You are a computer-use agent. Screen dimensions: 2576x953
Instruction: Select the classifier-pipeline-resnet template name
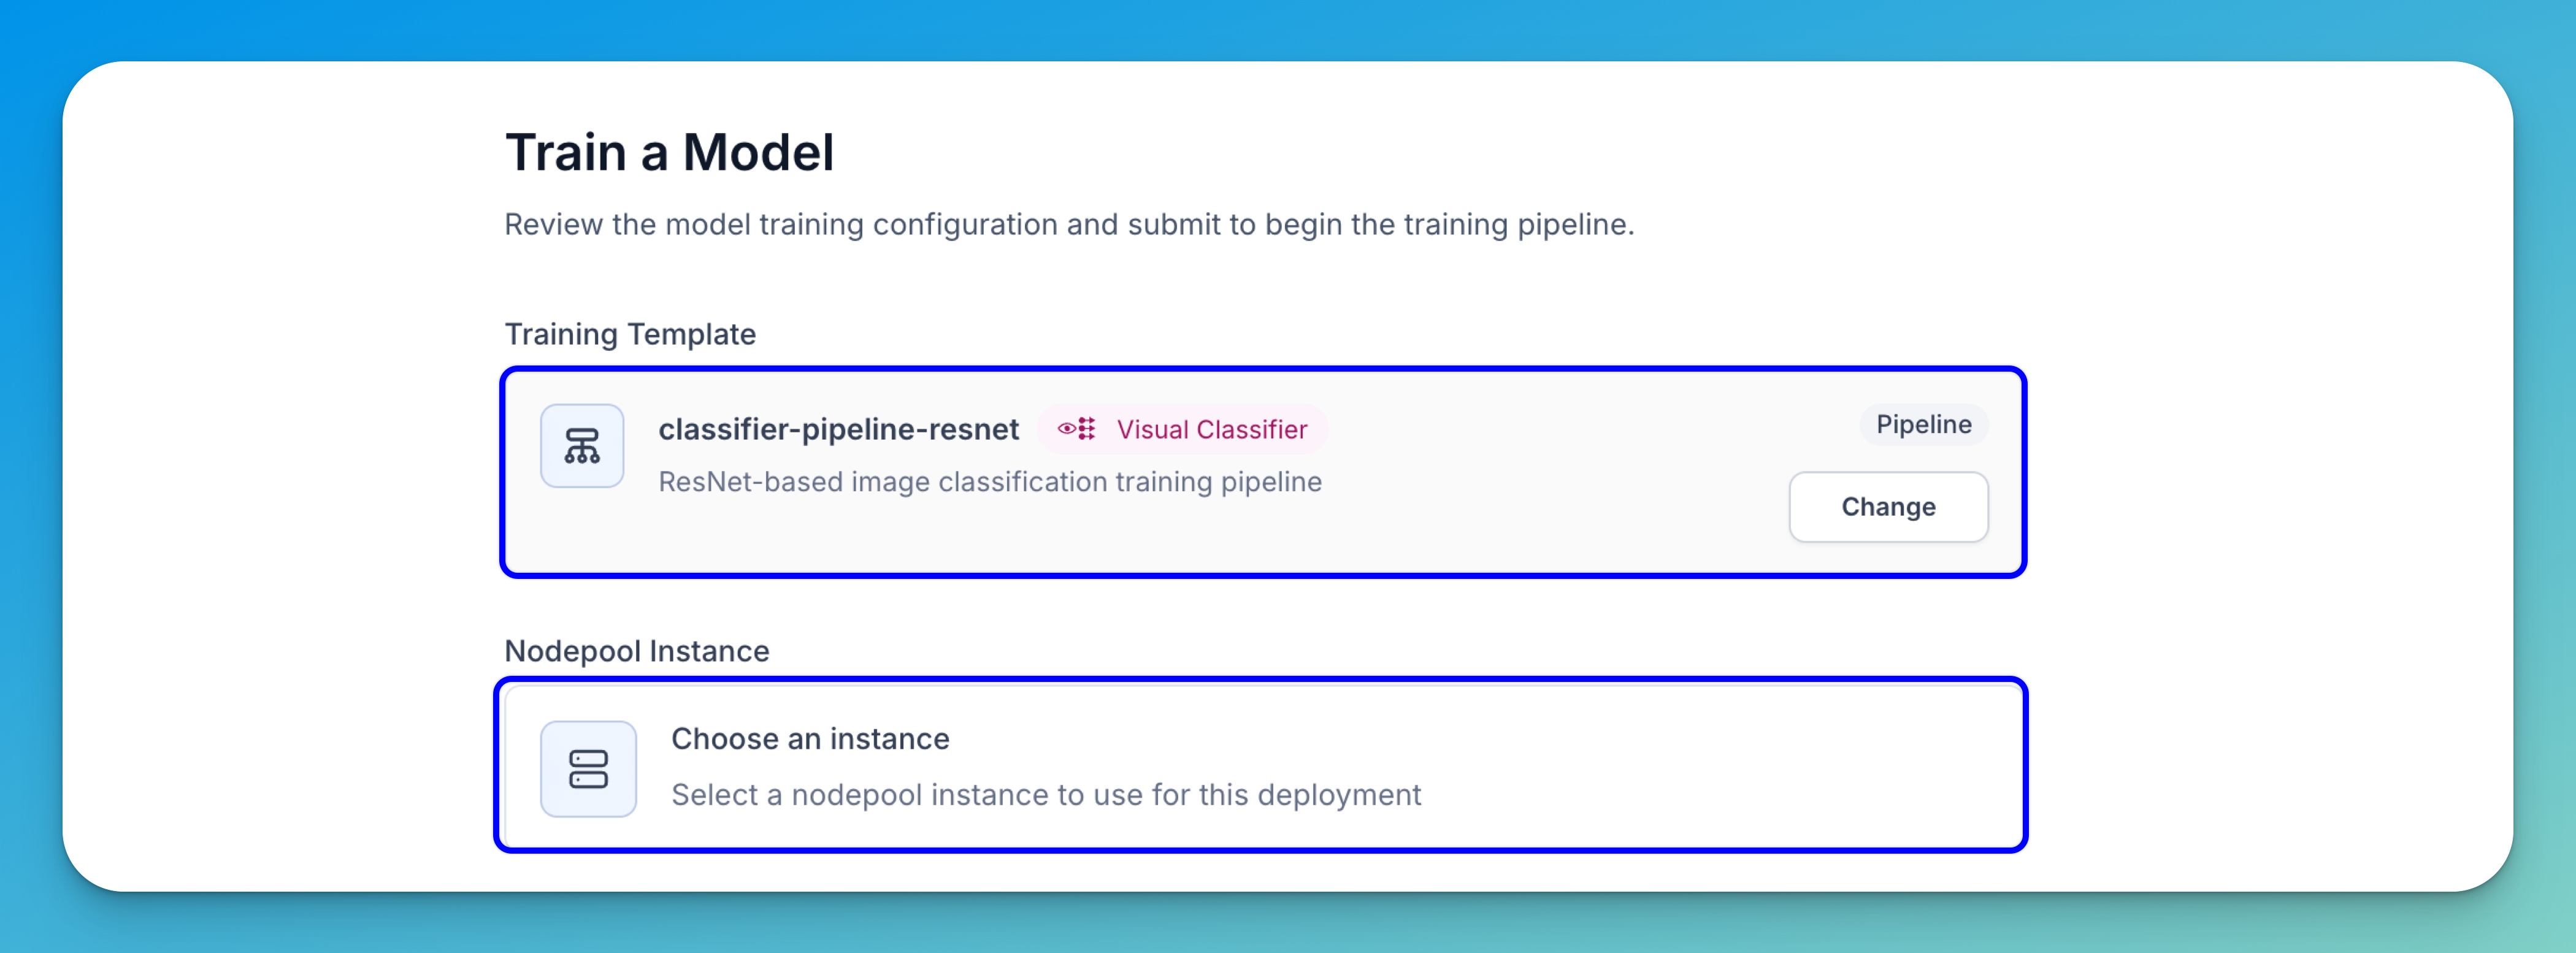pos(838,429)
